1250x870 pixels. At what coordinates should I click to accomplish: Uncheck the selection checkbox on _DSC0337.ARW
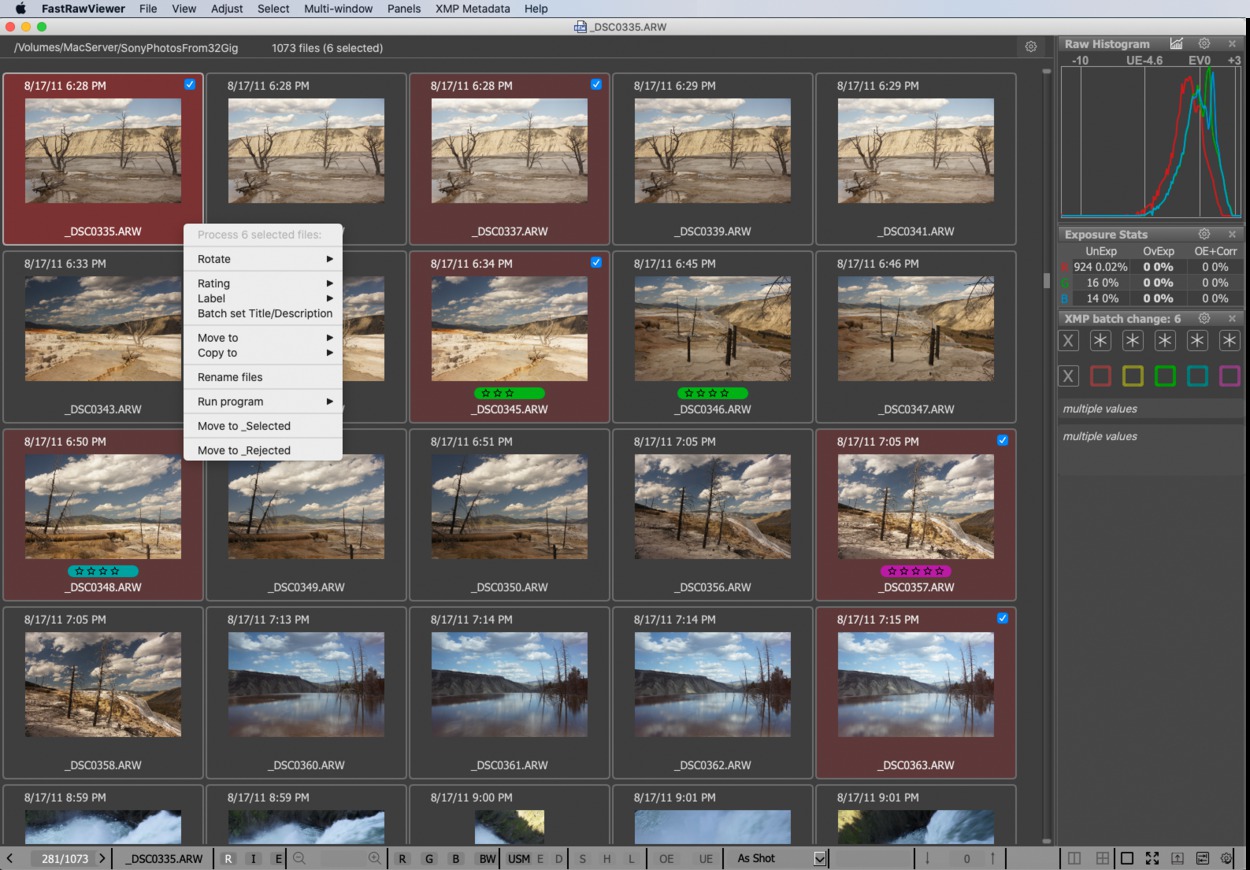(x=596, y=85)
